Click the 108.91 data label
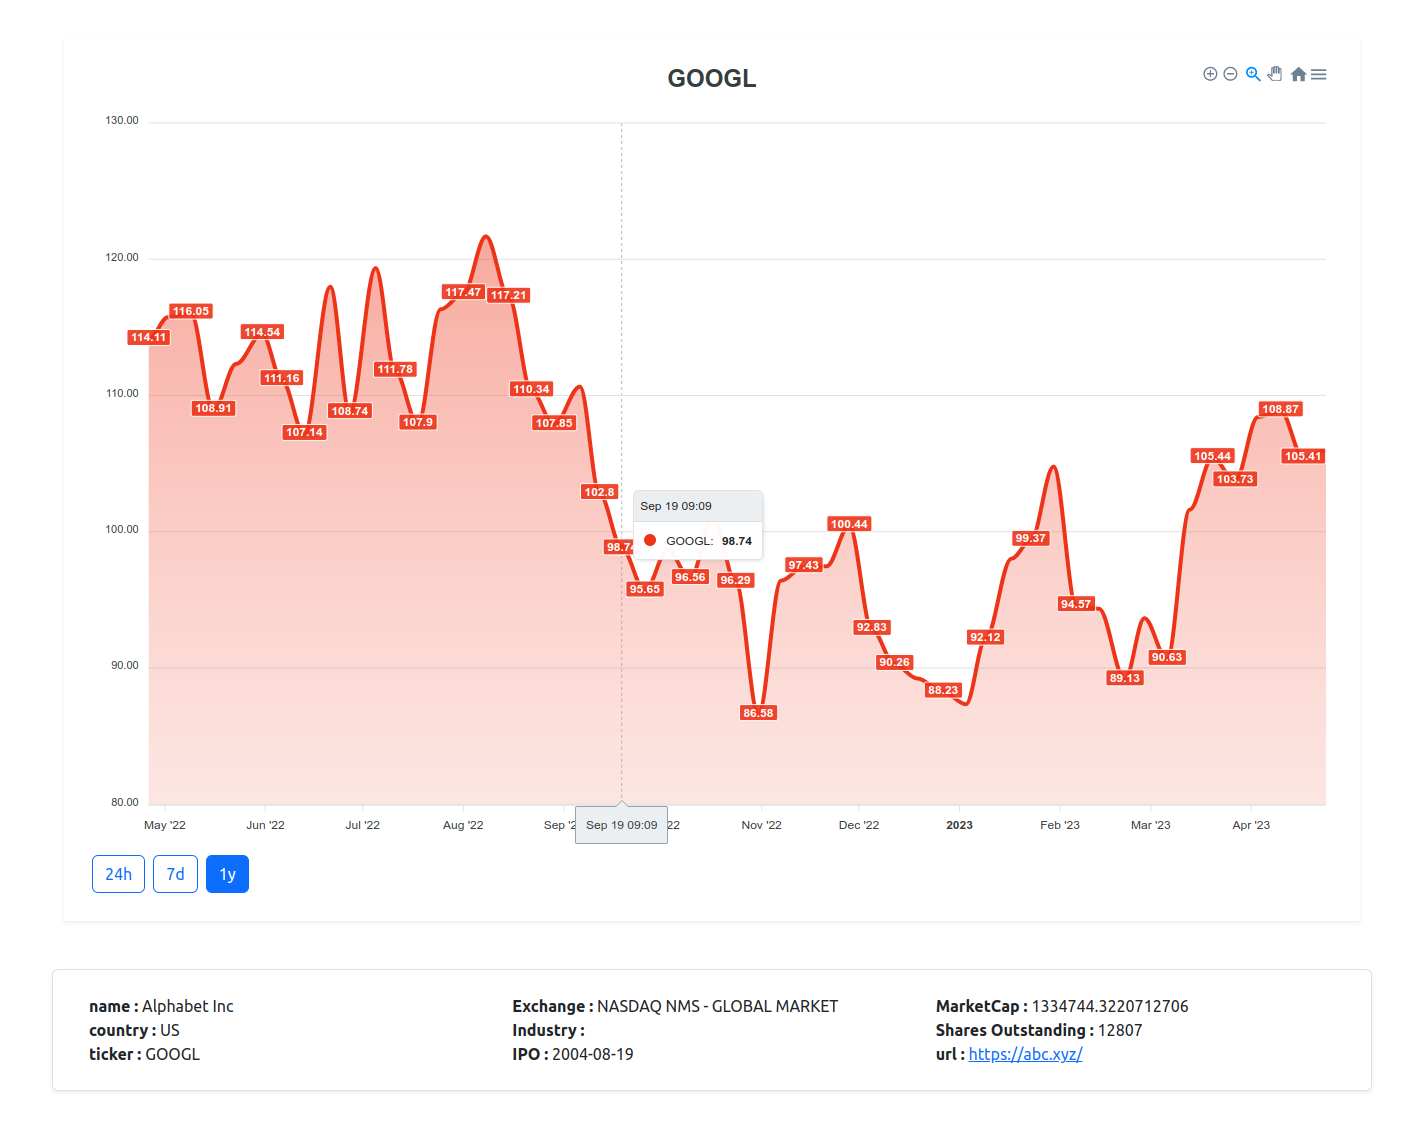The image size is (1409, 1126). click(x=213, y=408)
